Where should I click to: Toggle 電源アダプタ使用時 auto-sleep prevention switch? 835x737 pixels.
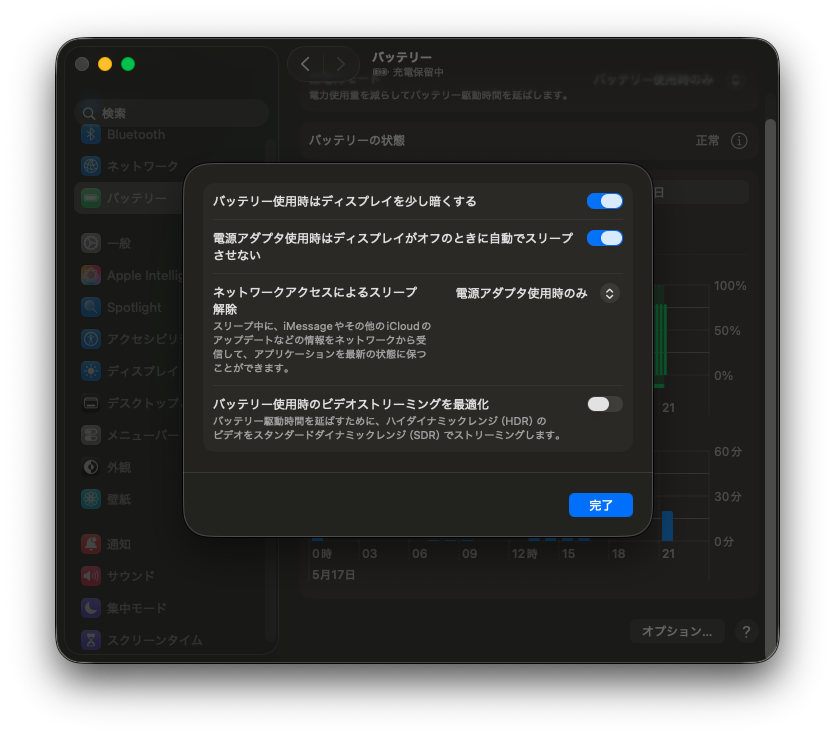pos(604,238)
